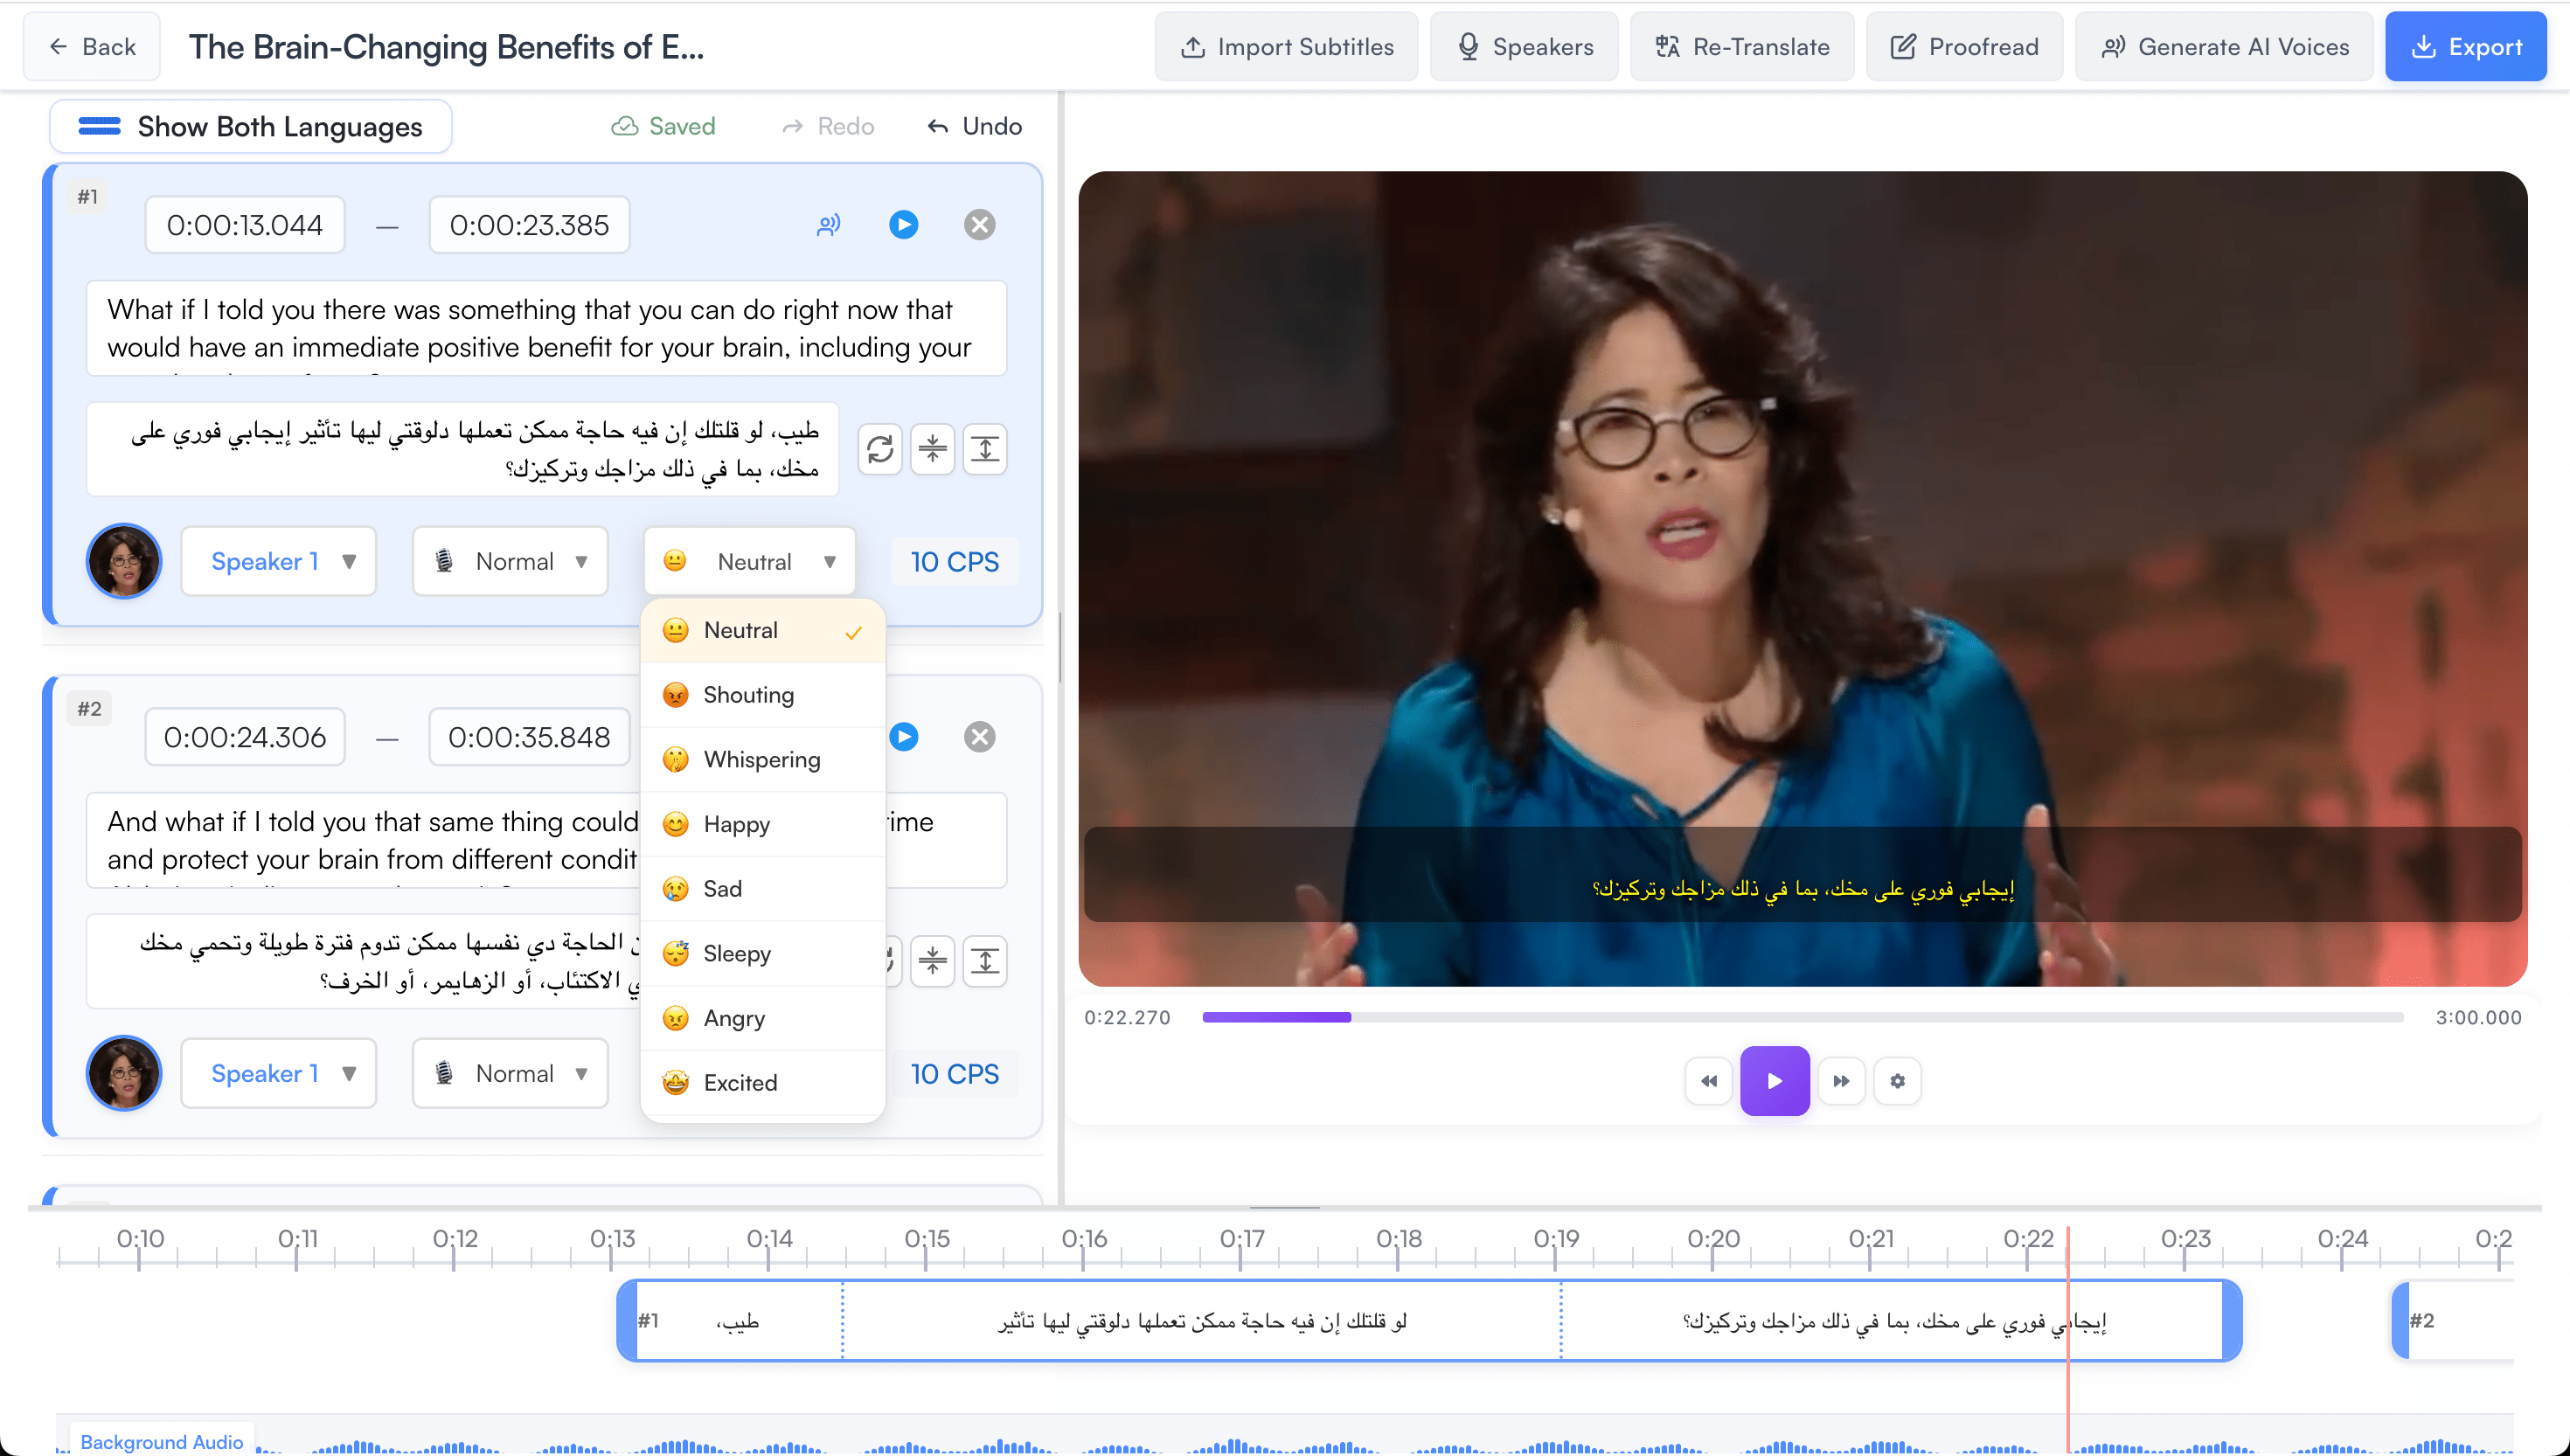2570x1456 pixels.
Task: Toggle Show Both Languages
Action: pos(250,126)
